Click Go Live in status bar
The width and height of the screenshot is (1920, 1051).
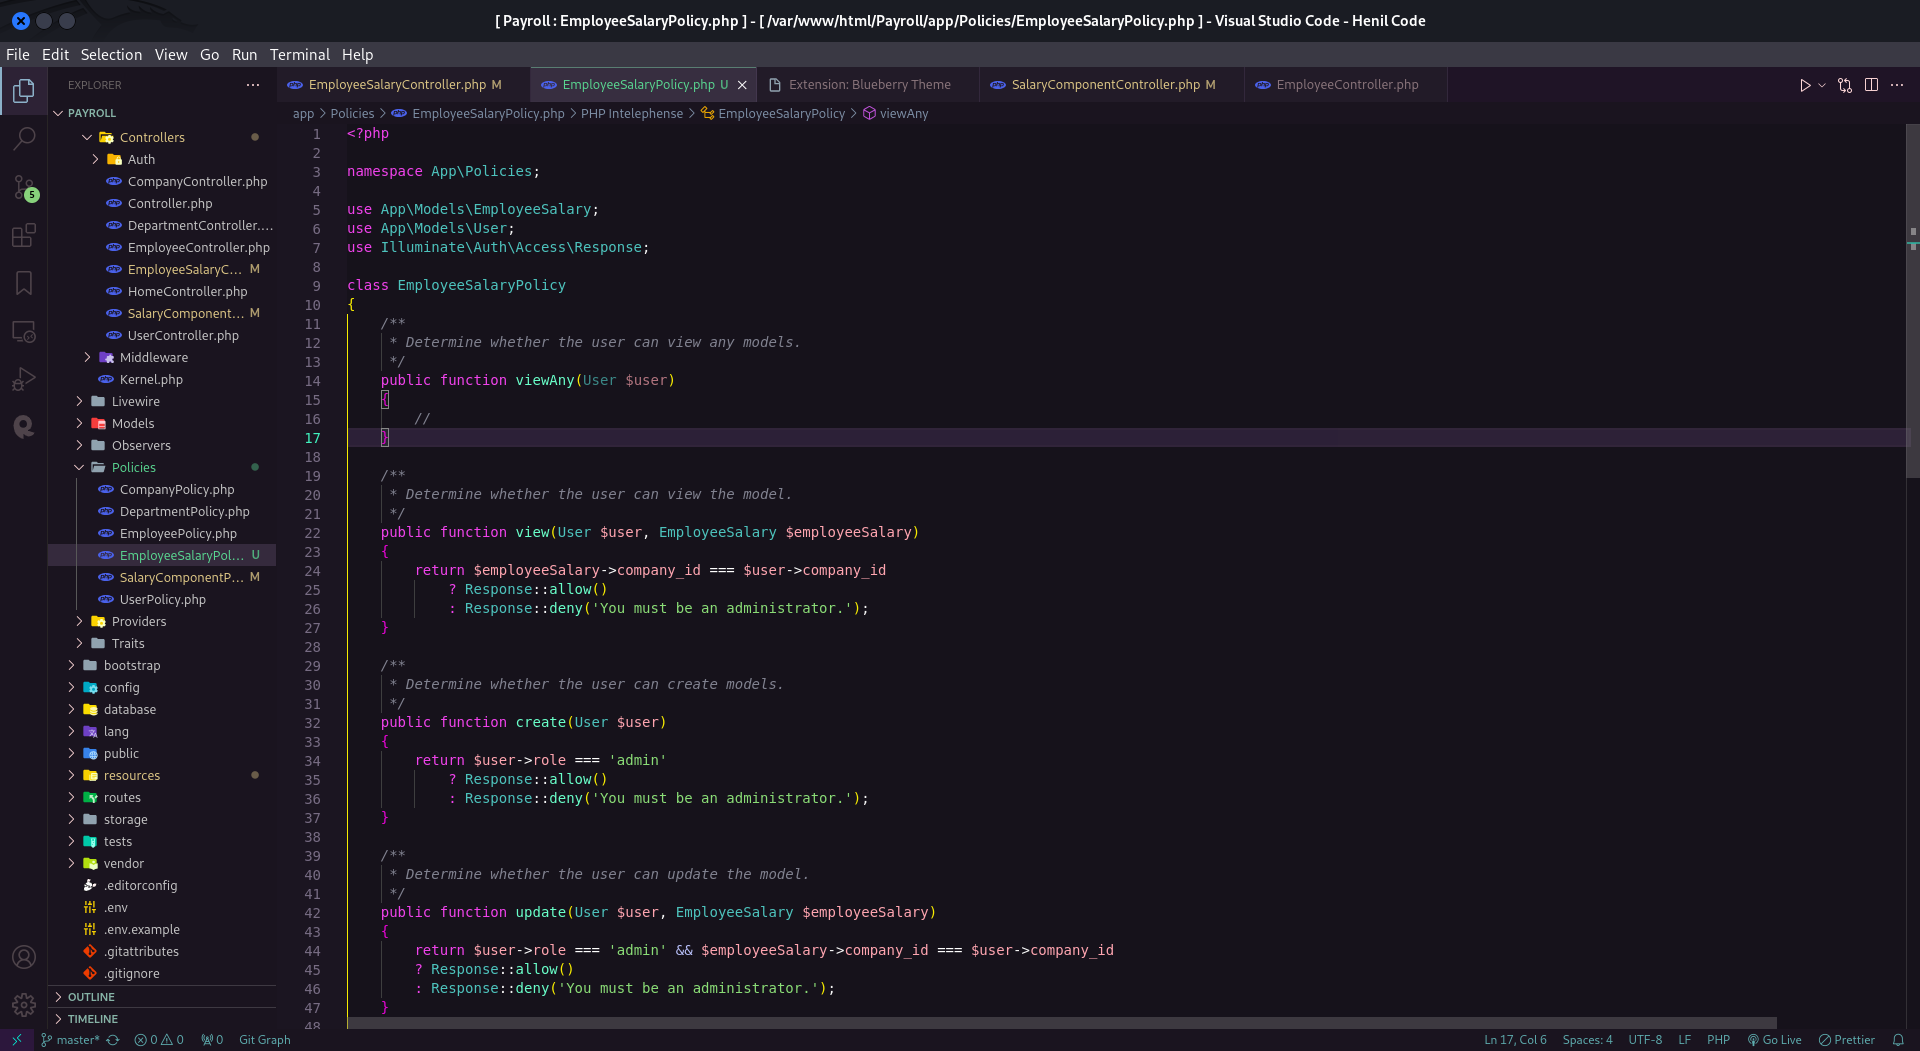coord(1774,1040)
